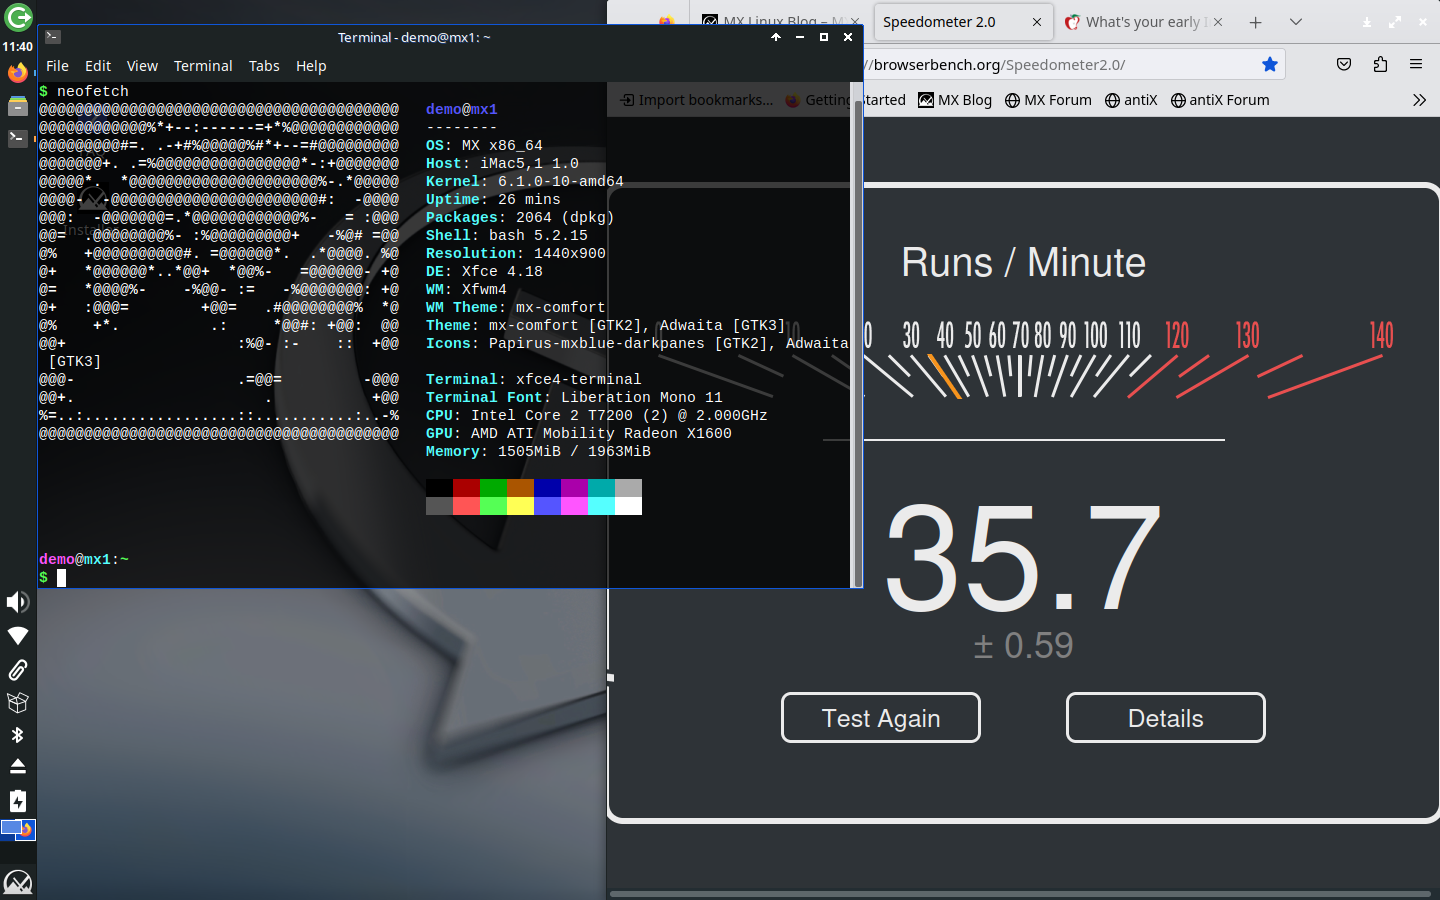The height and width of the screenshot is (900, 1440).
Task: Open the MX Forum bookmark
Action: (x=1048, y=100)
